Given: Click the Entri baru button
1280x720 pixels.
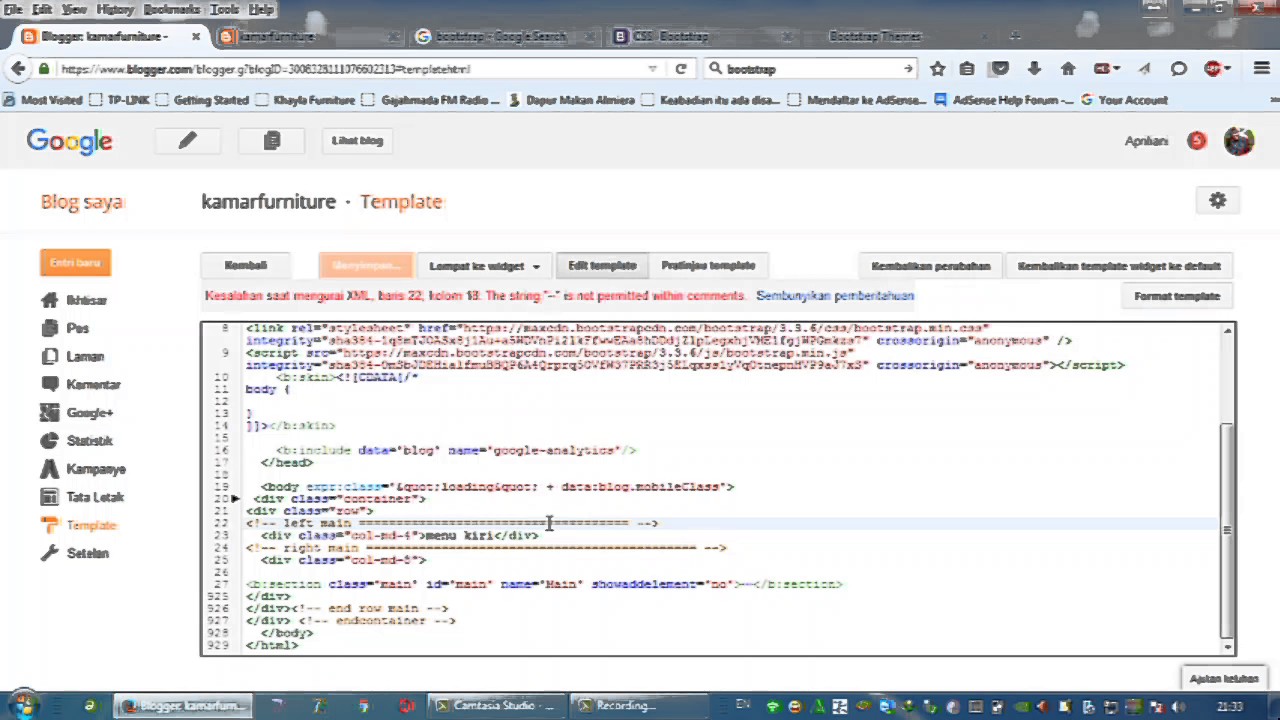Looking at the screenshot, I should [x=75, y=263].
